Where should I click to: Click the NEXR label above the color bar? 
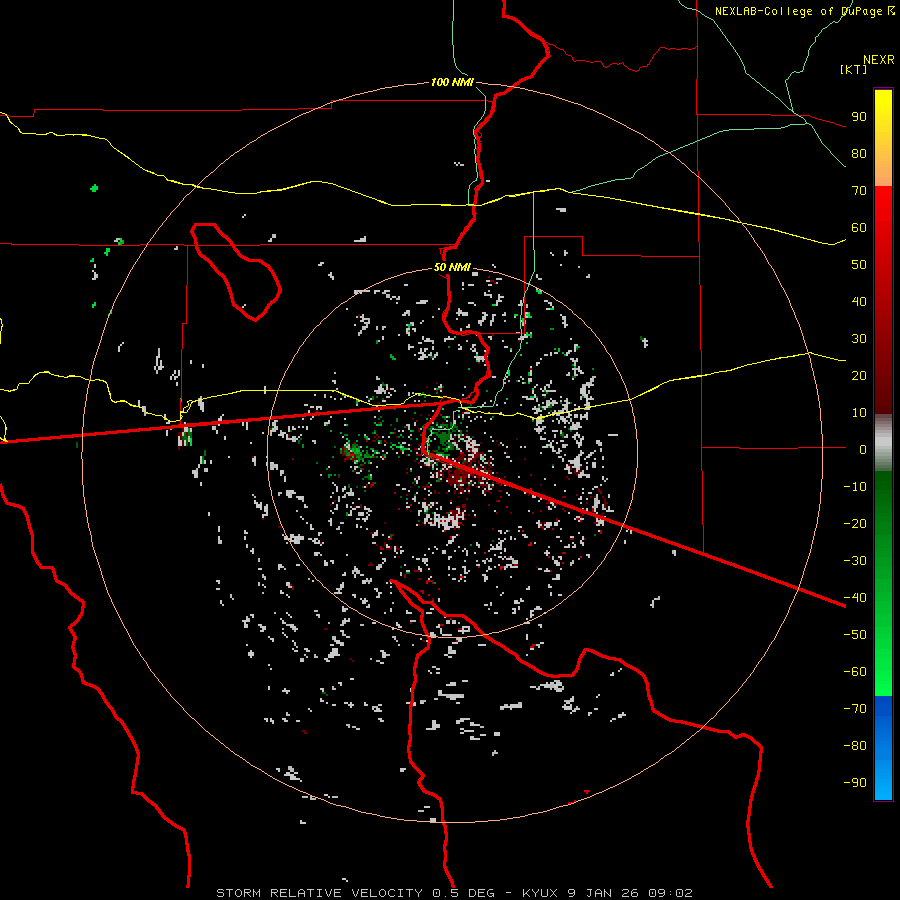pyautogui.click(x=879, y=60)
